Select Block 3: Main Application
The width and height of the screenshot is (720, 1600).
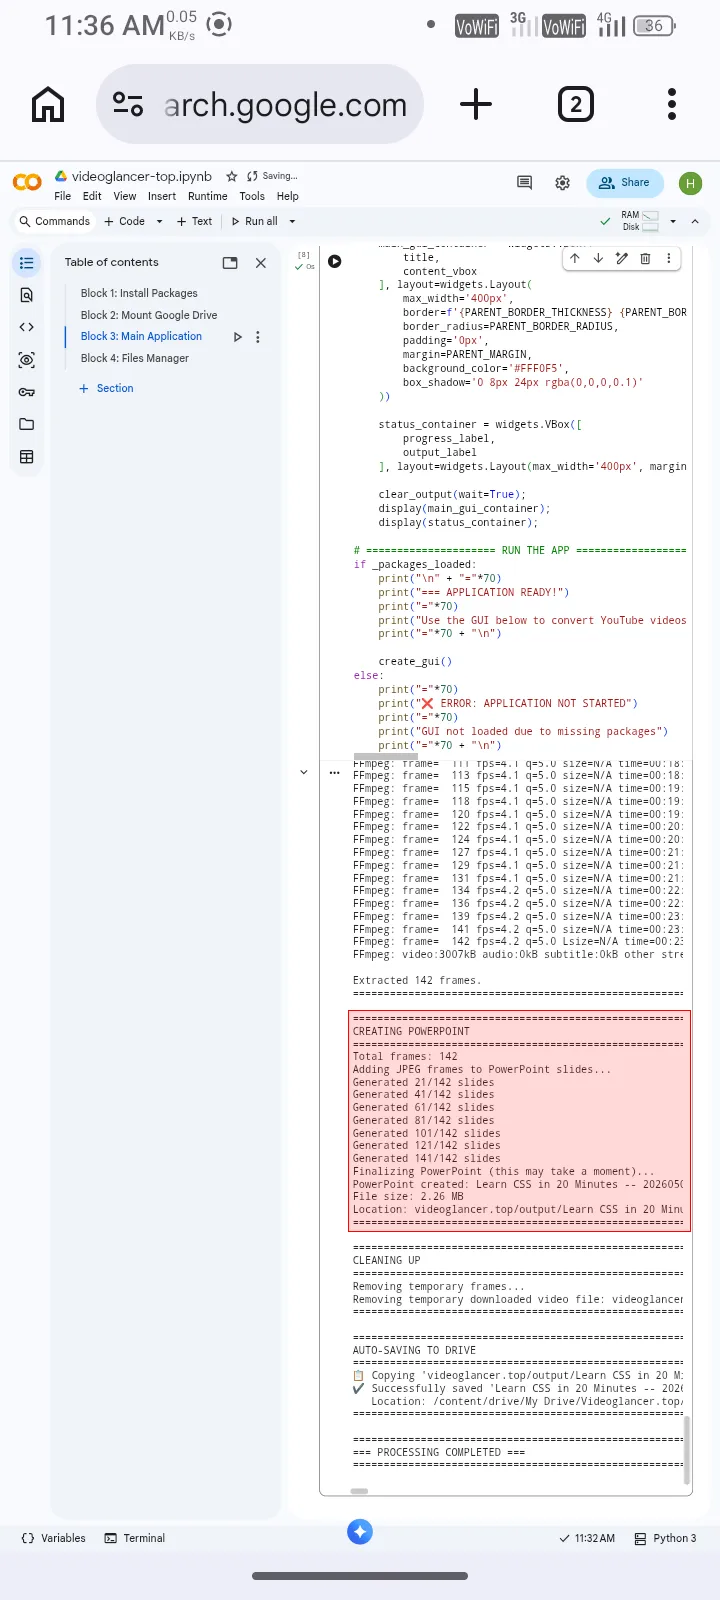coord(141,337)
